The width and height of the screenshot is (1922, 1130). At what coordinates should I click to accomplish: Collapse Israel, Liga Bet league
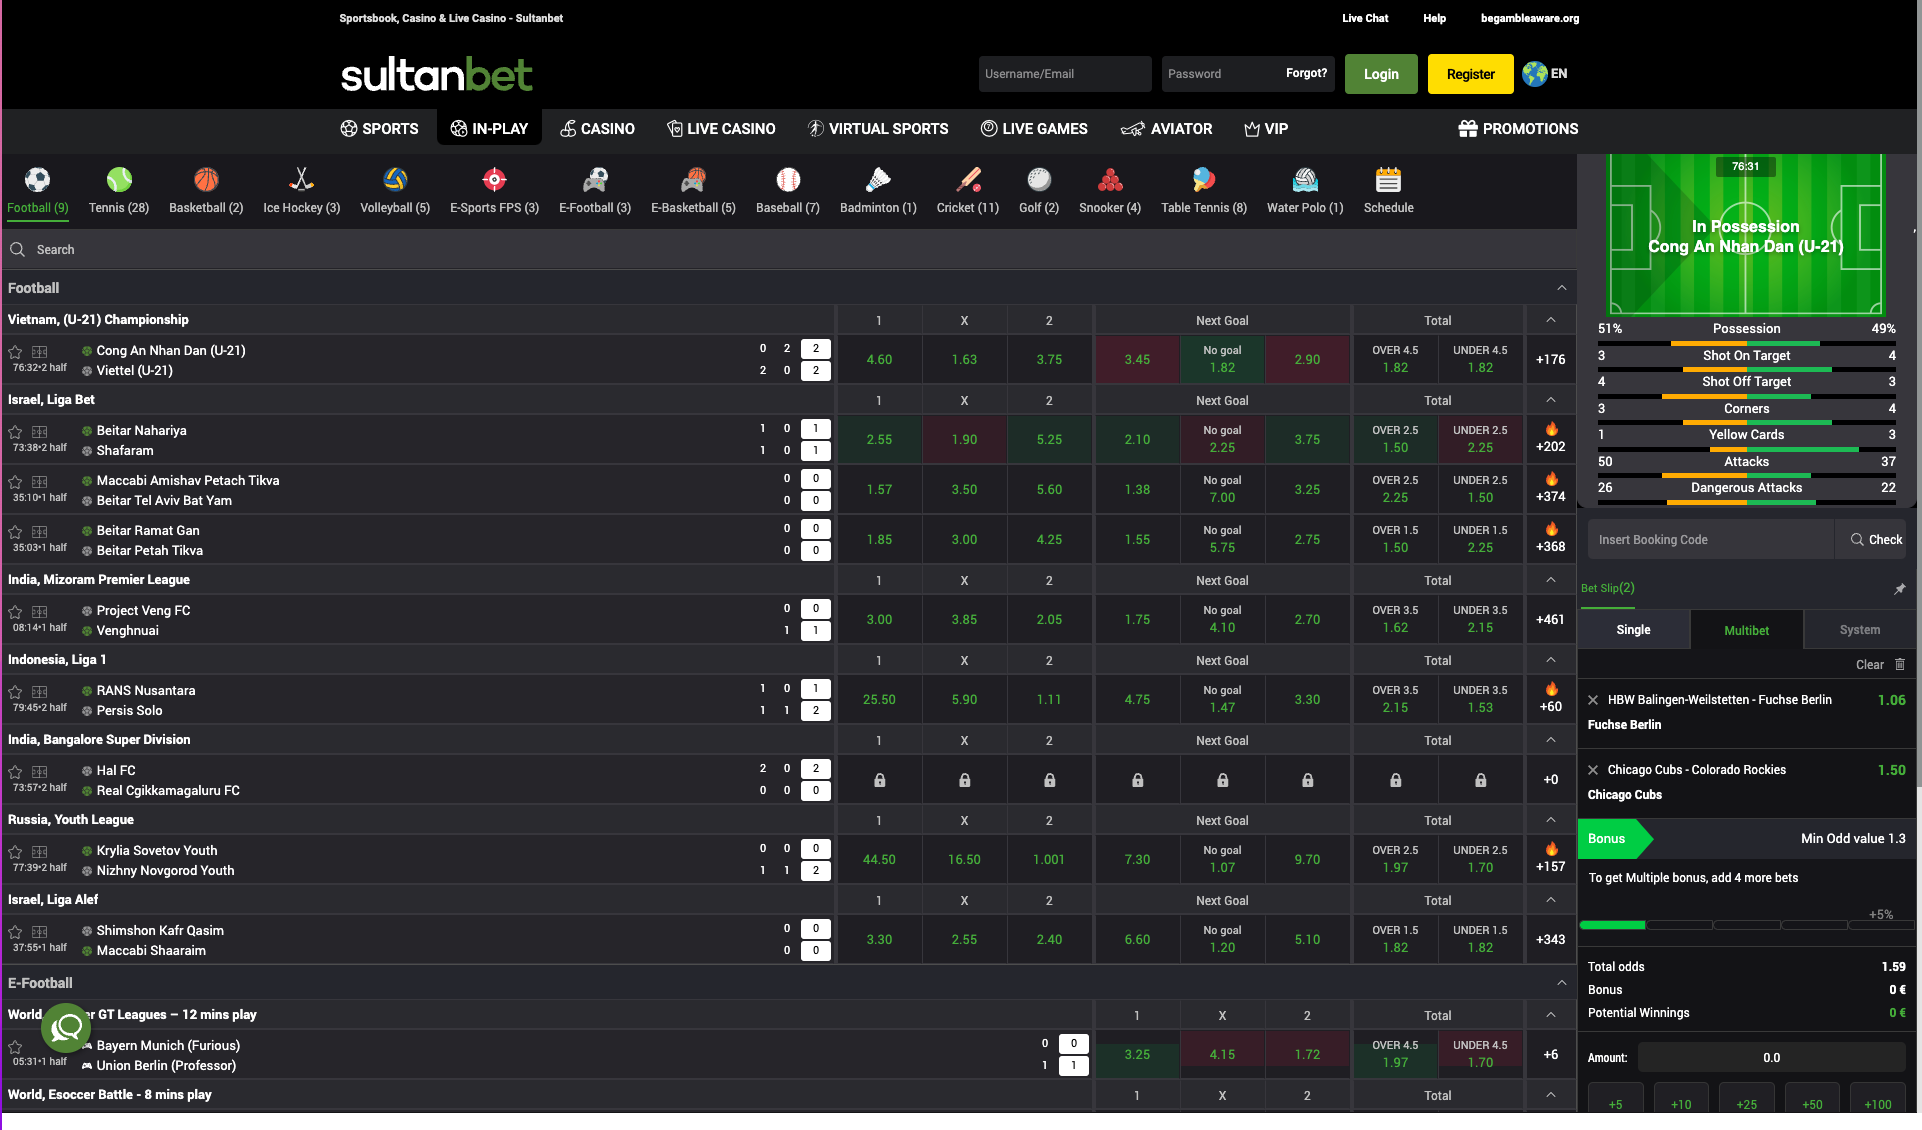tap(1550, 400)
